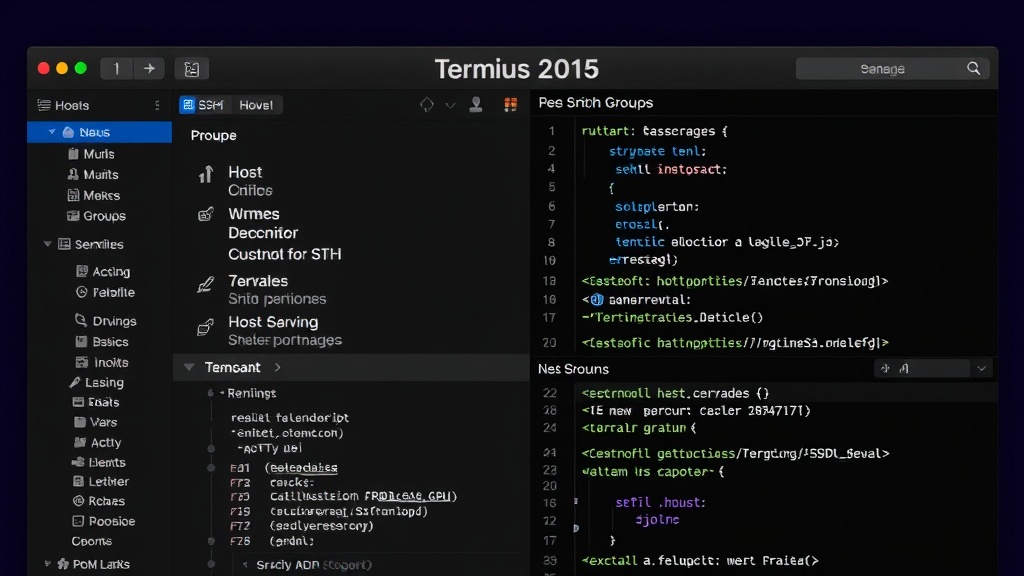1024x576 pixels.
Task: Click chevron right of Temsant
Action: [278, 367]
